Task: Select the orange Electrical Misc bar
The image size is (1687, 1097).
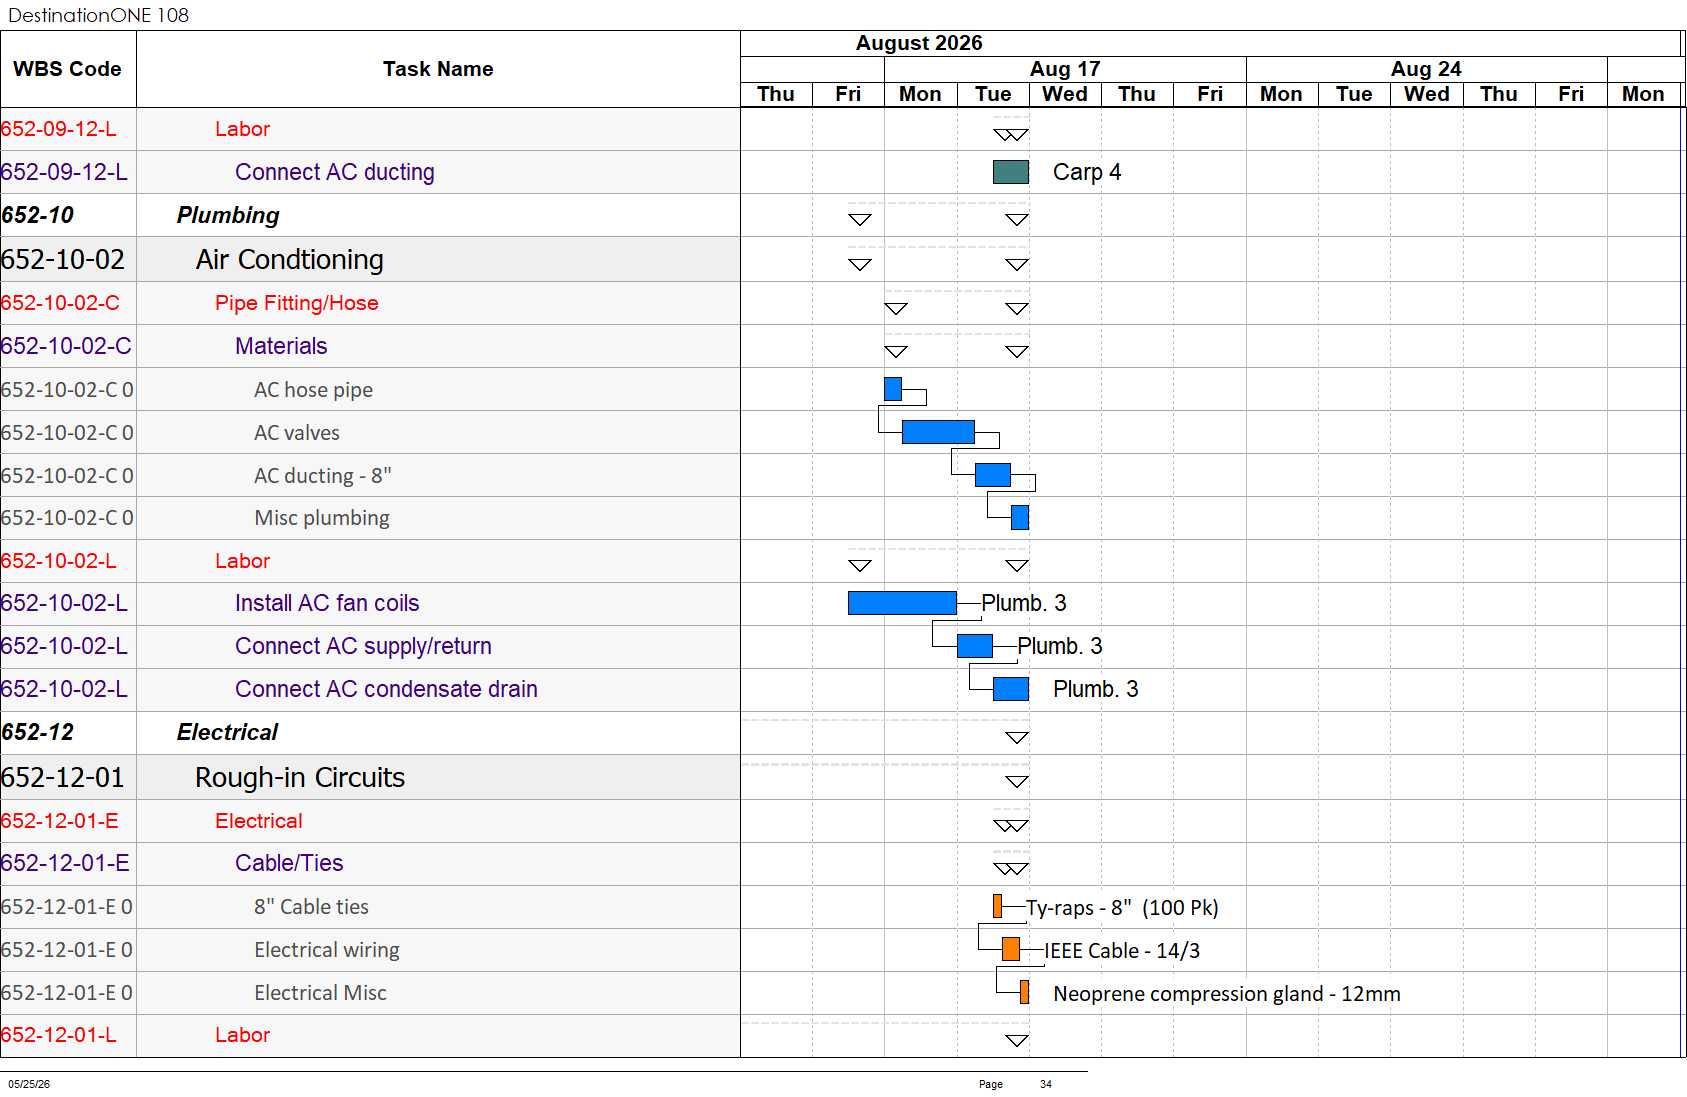Action: 1024,993
